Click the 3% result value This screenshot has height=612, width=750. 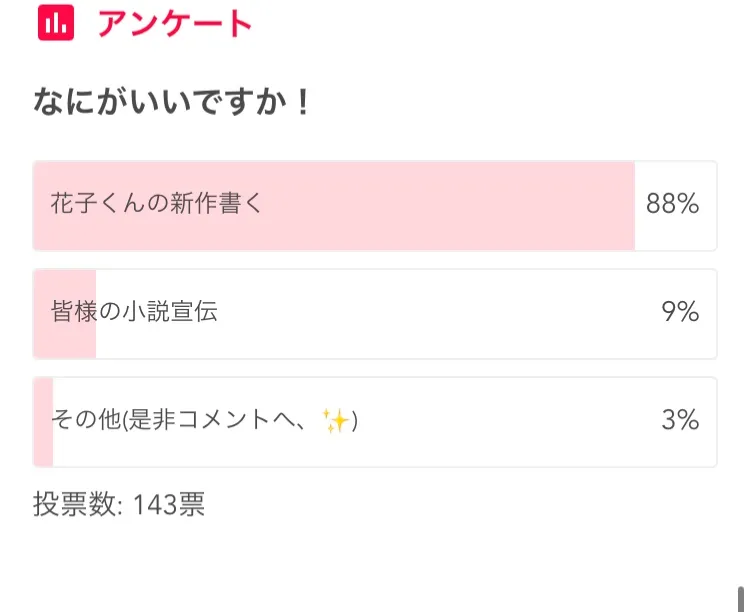click(679, 421)
